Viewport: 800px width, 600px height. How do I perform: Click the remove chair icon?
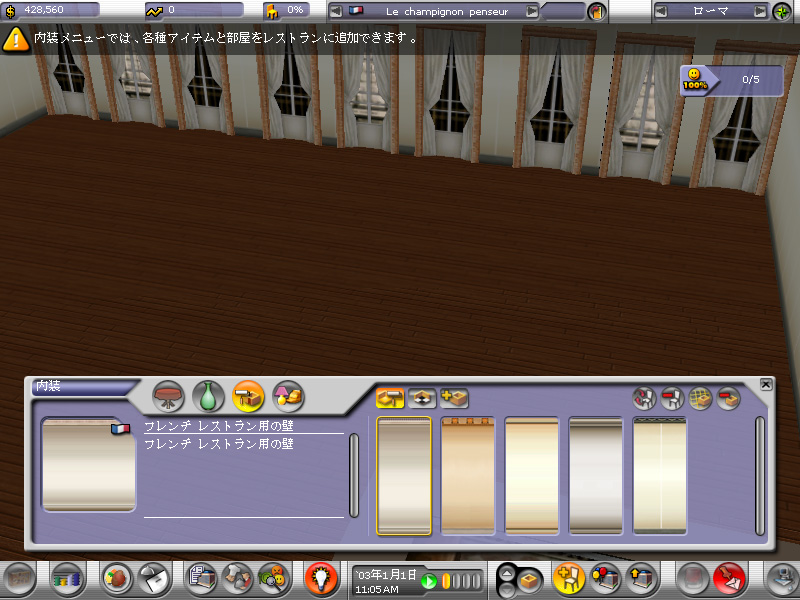(x=672, y=398)
